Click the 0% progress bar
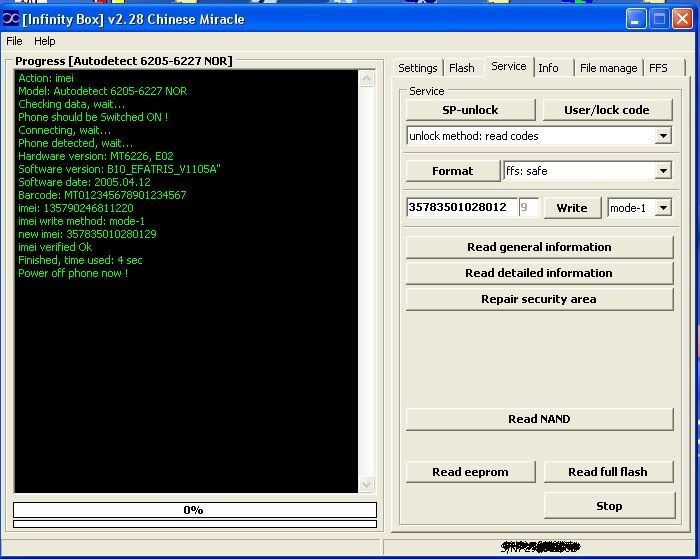 pyautogui.click(x=195, y=510)
